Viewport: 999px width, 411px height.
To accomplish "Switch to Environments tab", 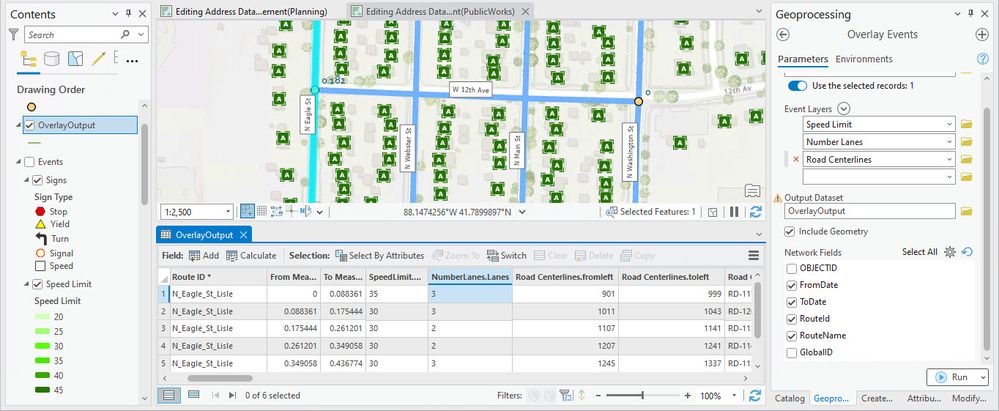I will pyautogui.click(x=864, y=59).
